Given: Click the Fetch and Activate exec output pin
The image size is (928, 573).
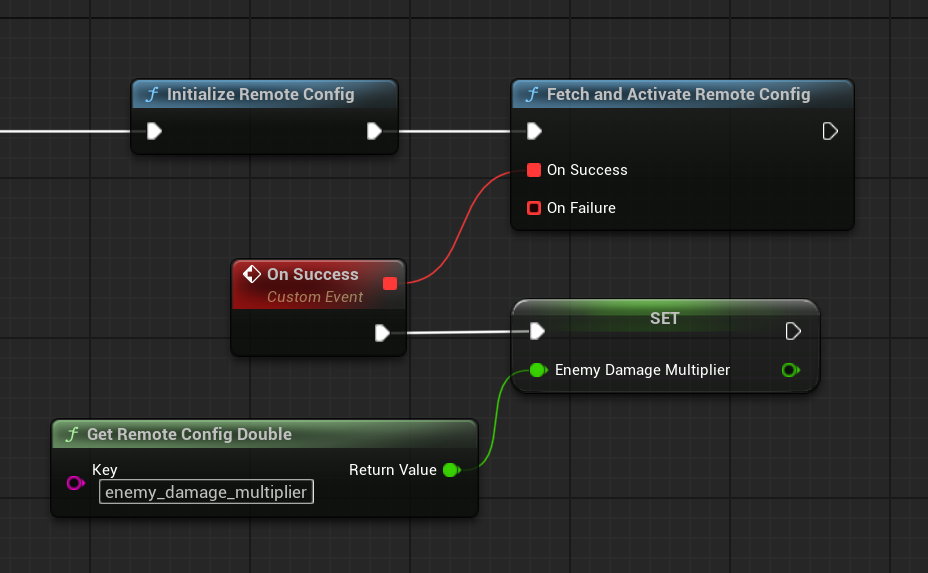Looking at the screenshot, I should [x=829, y=131].
